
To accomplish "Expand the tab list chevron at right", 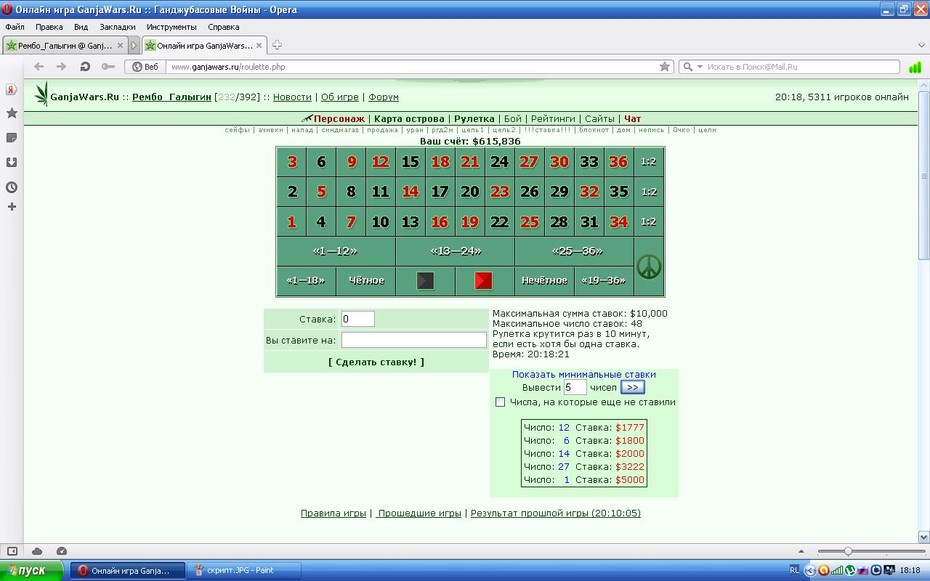I will pos(921,45).
